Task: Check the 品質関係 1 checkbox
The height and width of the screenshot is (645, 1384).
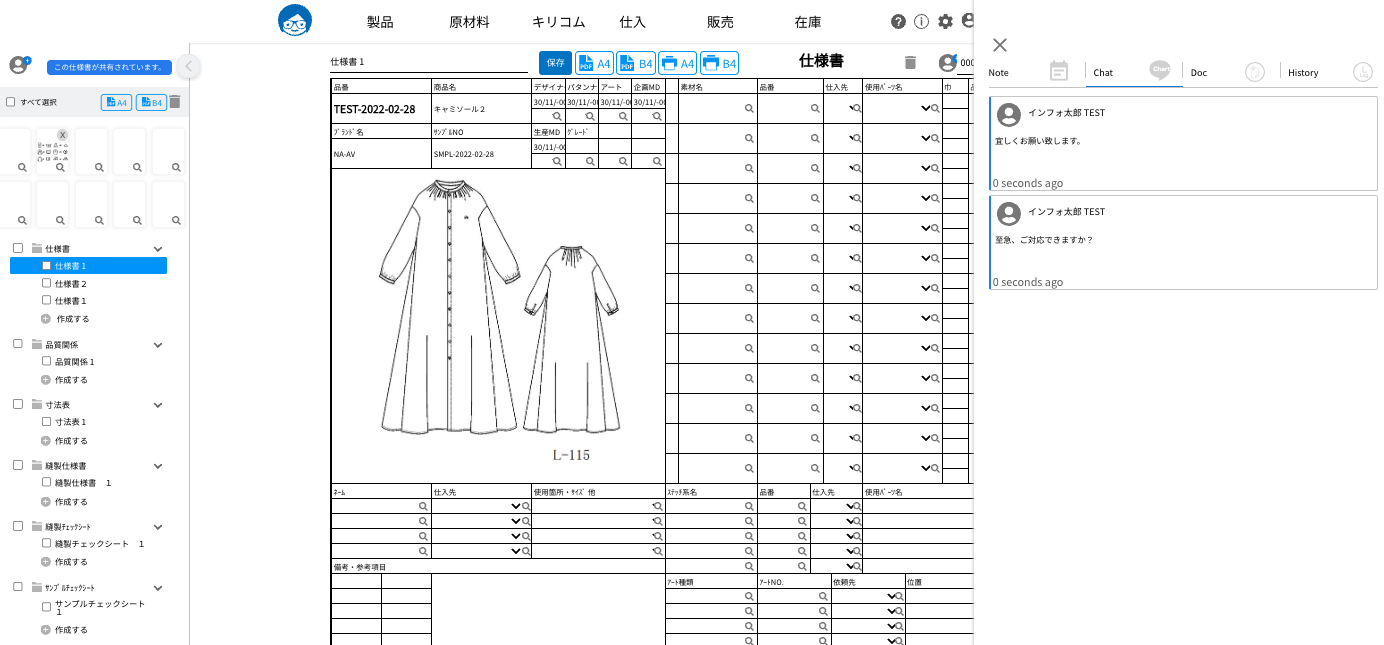Action: pyautogui.click(x=46, y=361)
